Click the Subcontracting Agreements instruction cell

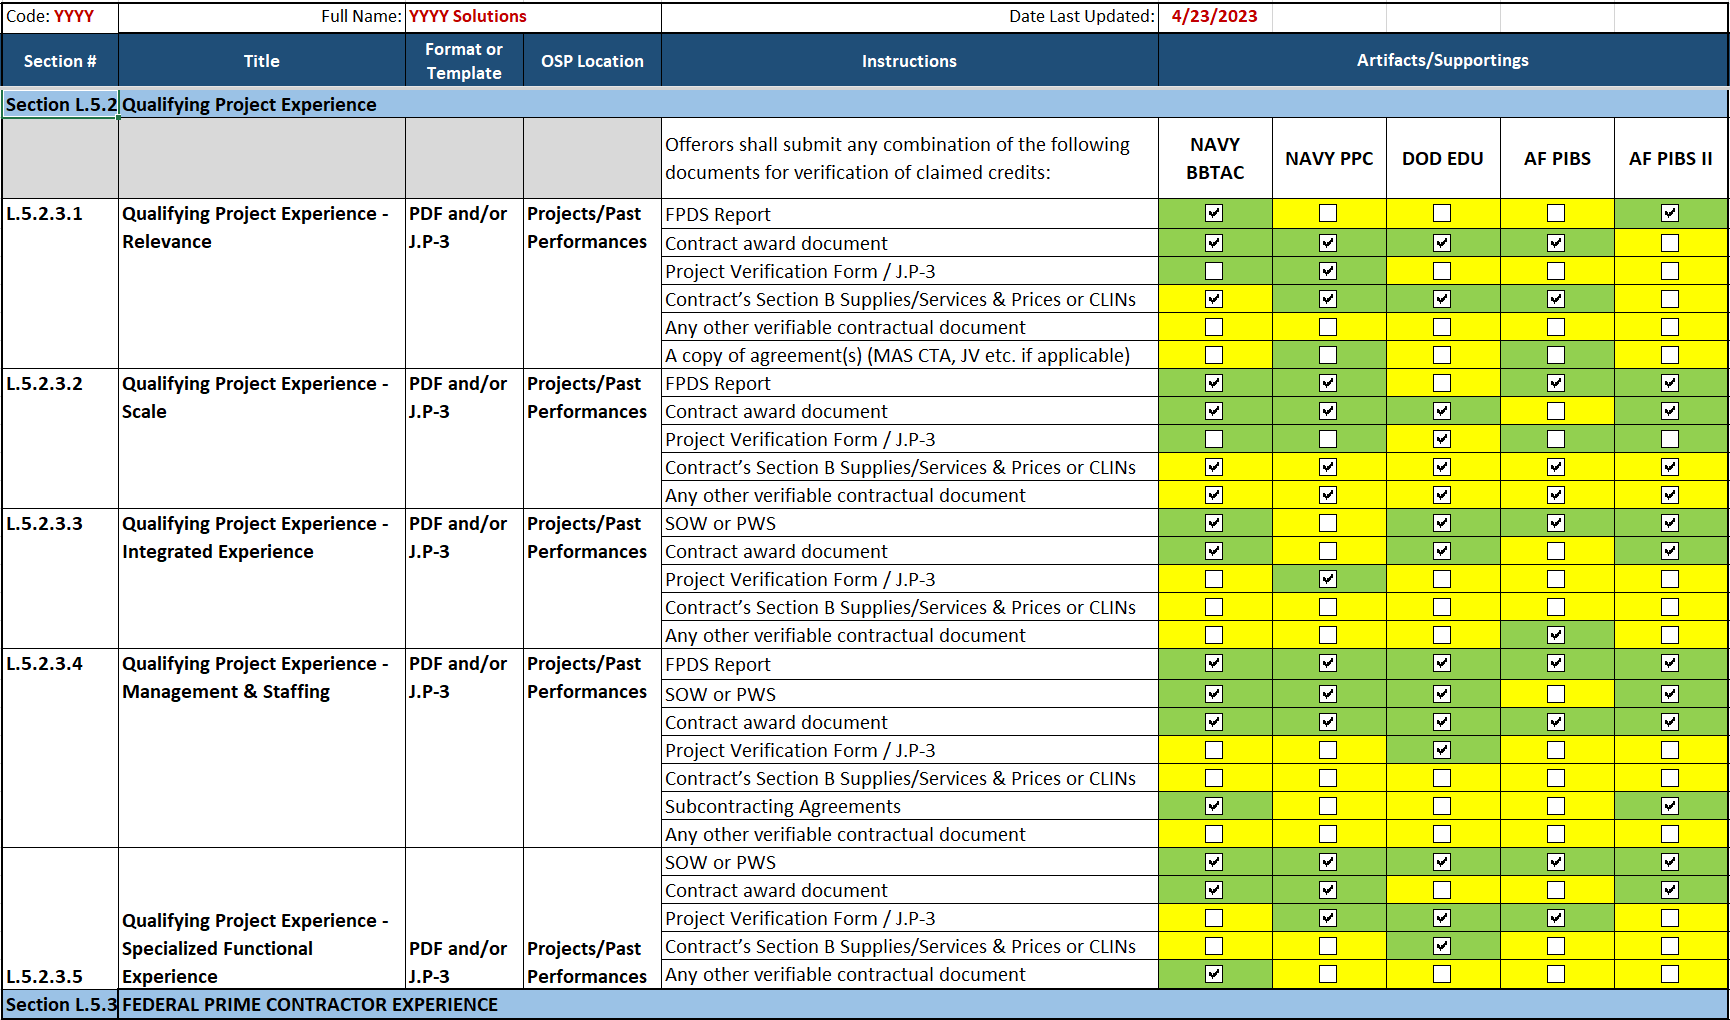910,806
